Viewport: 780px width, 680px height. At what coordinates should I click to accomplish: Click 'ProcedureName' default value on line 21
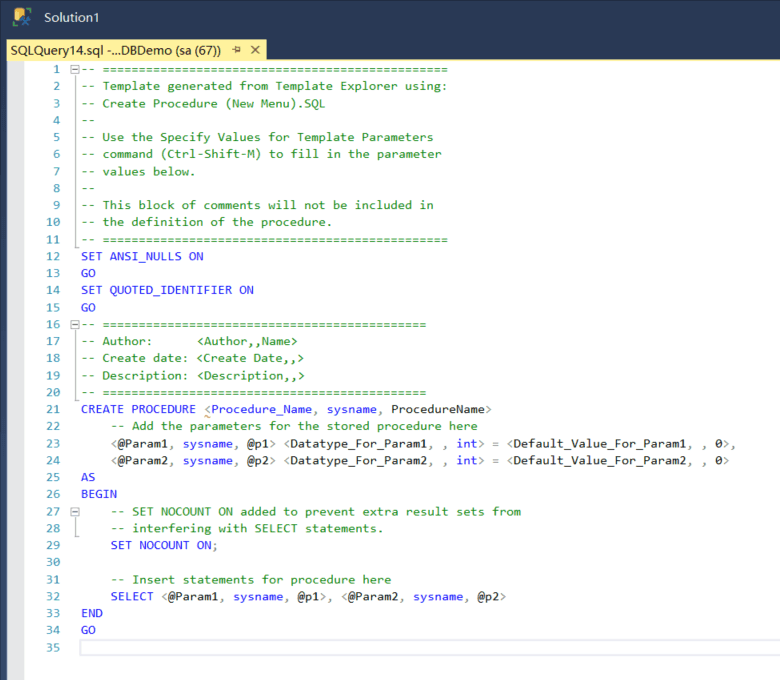[438, 409]
